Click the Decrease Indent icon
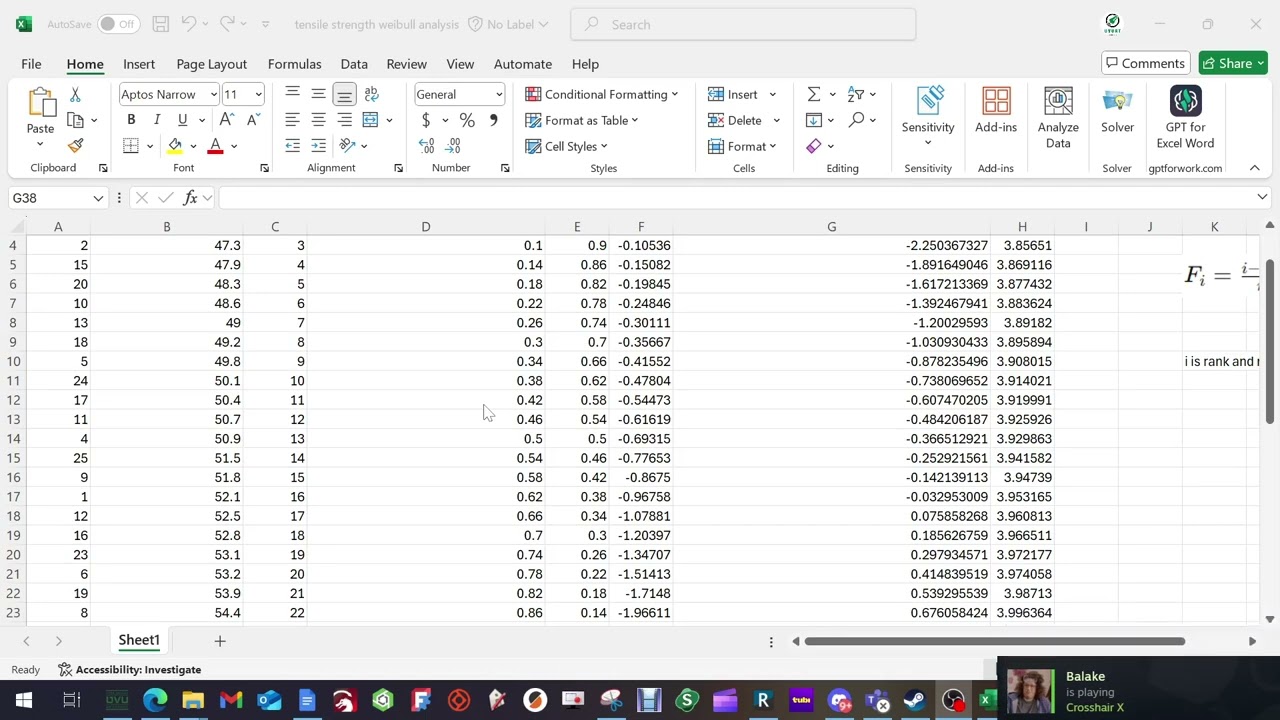The height and width of the screenshot is (720, 1280). tap(292, 146)
